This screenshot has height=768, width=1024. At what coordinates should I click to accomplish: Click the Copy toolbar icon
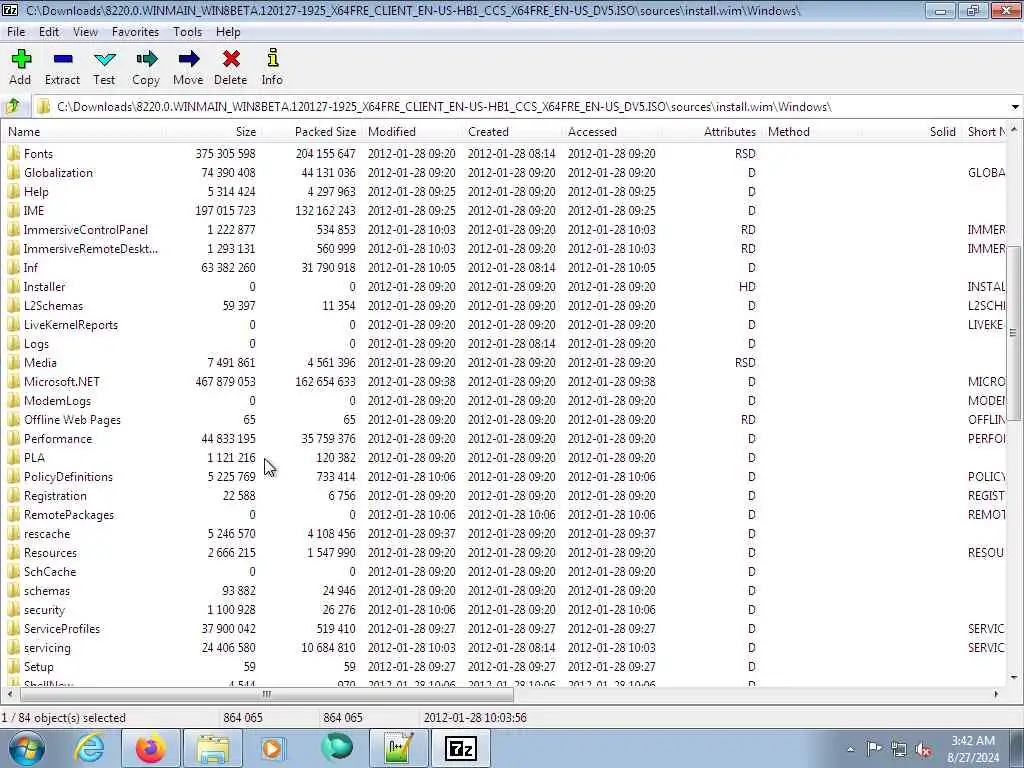(146, 59)
